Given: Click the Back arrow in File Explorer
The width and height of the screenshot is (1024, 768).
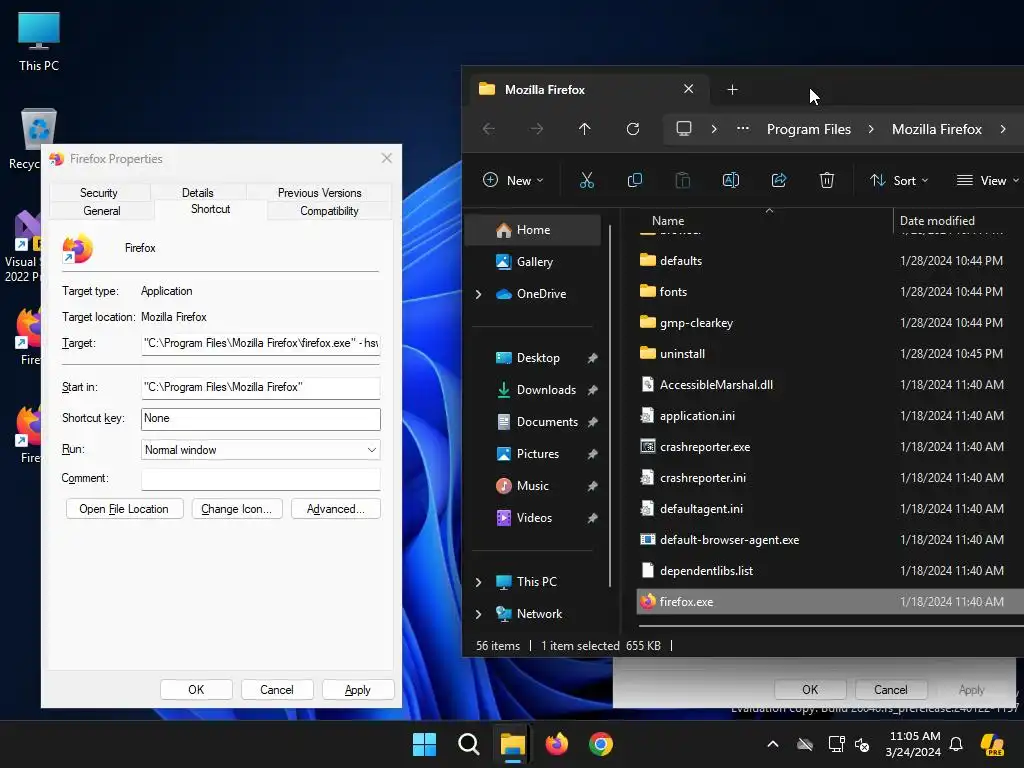Looking at the screenshot, I should click(488, 129).
